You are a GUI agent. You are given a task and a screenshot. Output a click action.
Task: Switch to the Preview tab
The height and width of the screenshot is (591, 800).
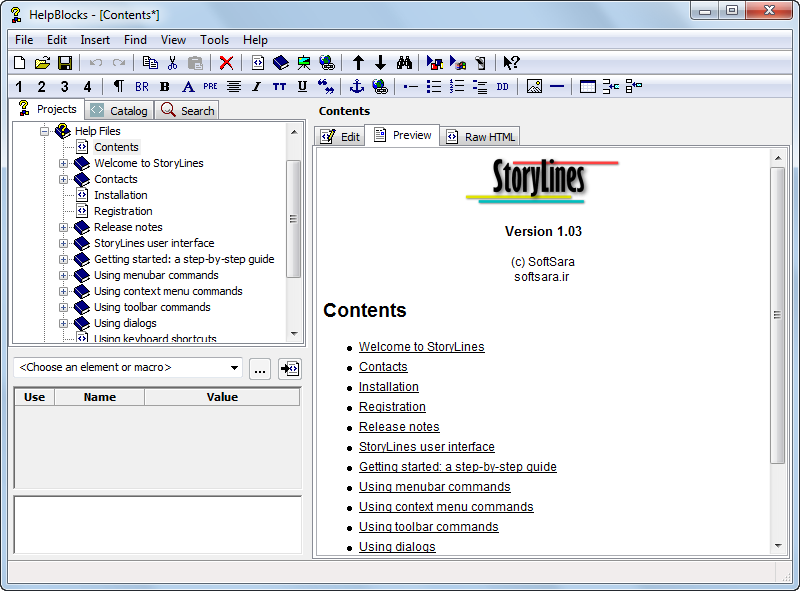(403, 135)
